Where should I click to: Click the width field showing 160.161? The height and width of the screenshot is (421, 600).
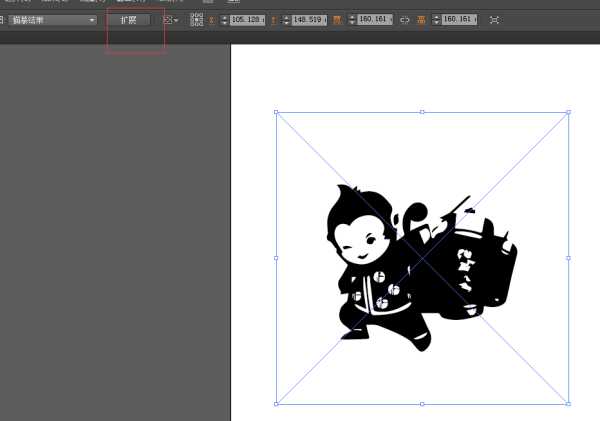[x=375, y=19]
